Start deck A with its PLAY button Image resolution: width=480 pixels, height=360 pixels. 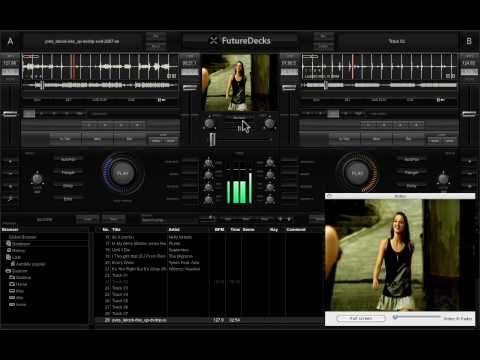pyautogui.click(x=123, y=173)
